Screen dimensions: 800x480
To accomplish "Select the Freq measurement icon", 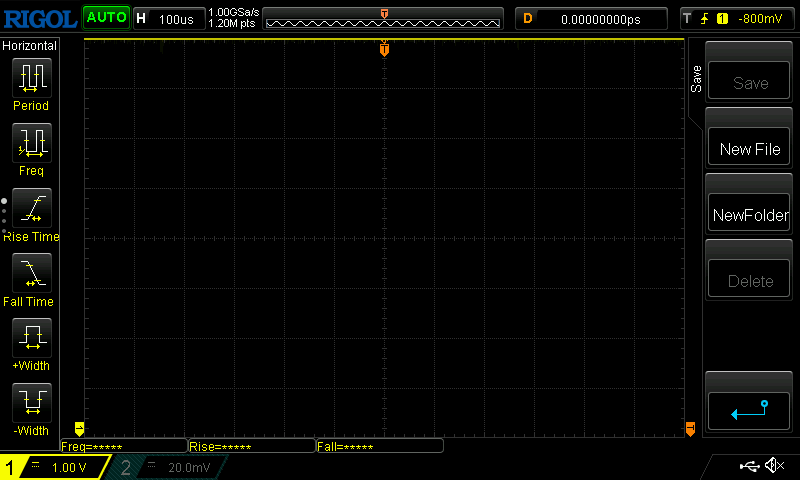I will coord(32,142).
